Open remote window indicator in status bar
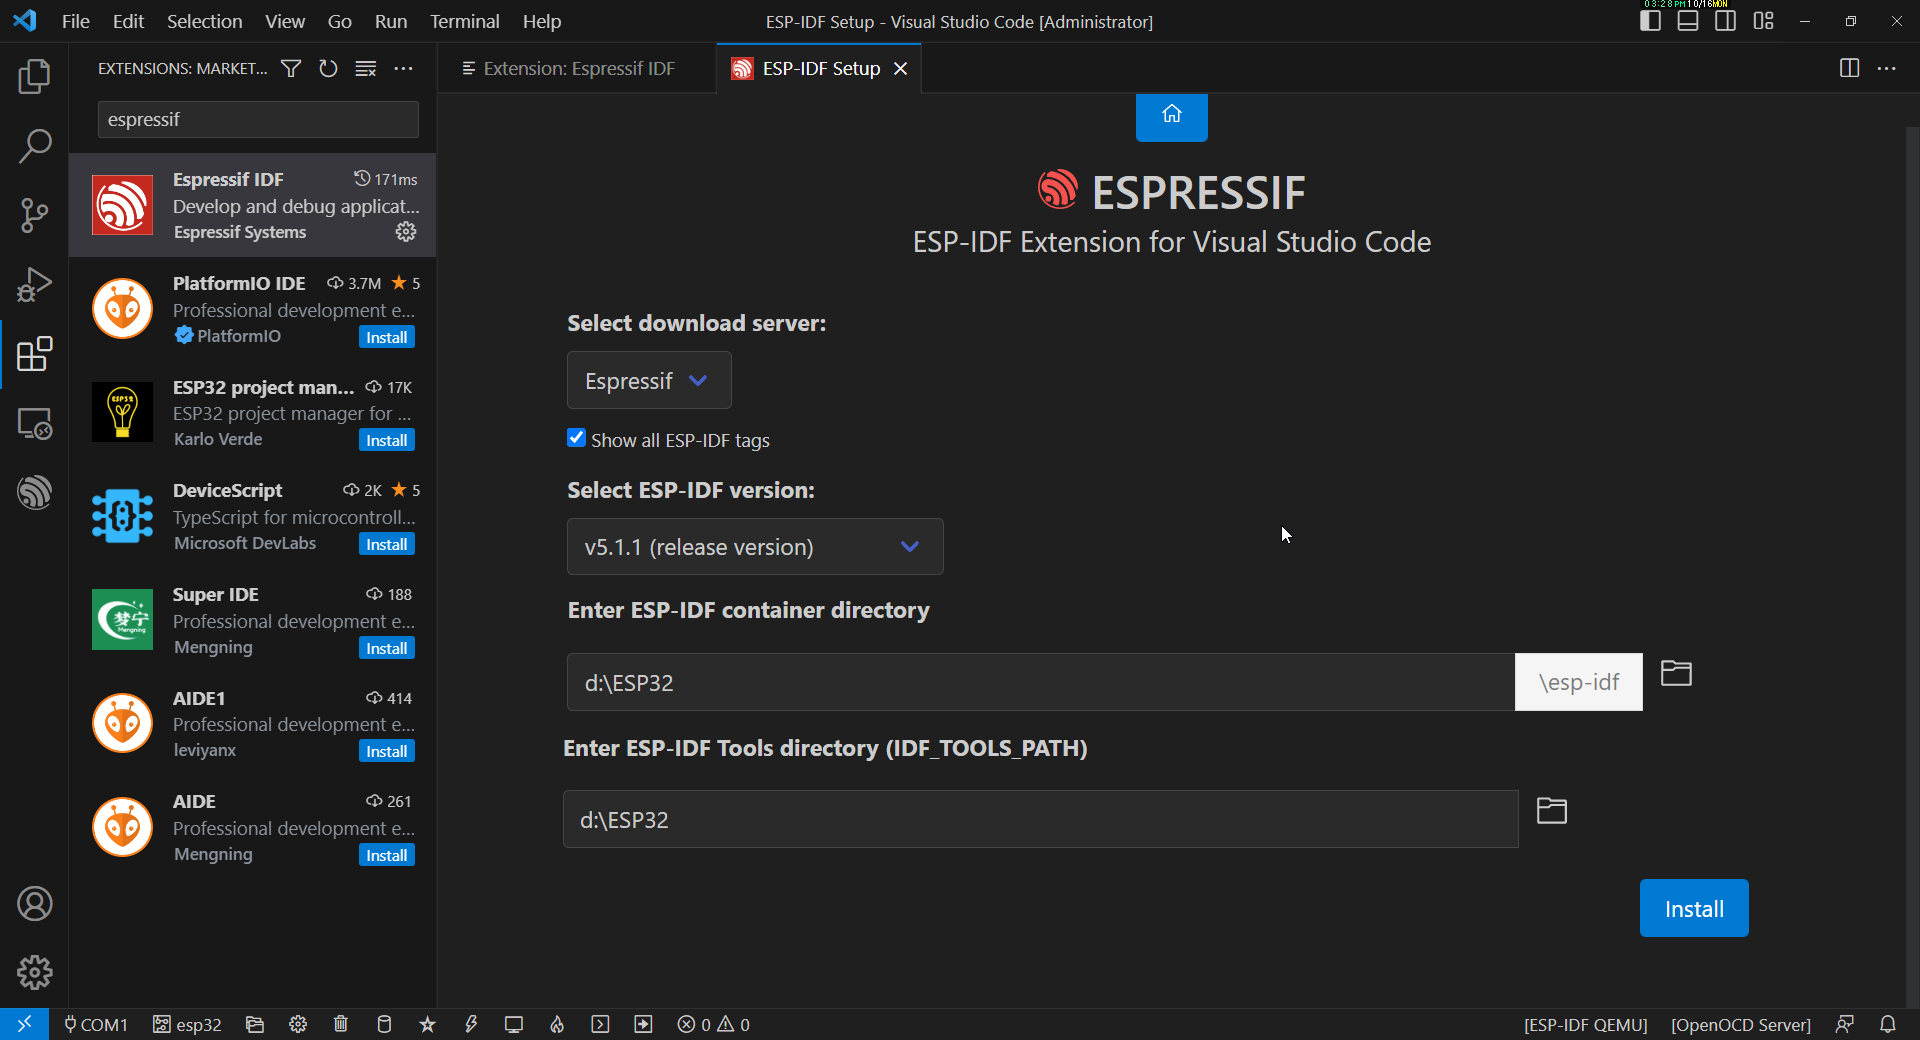Image resolution: width=1920 pixels, height=1040 pixels. (x=24, y=1024)
